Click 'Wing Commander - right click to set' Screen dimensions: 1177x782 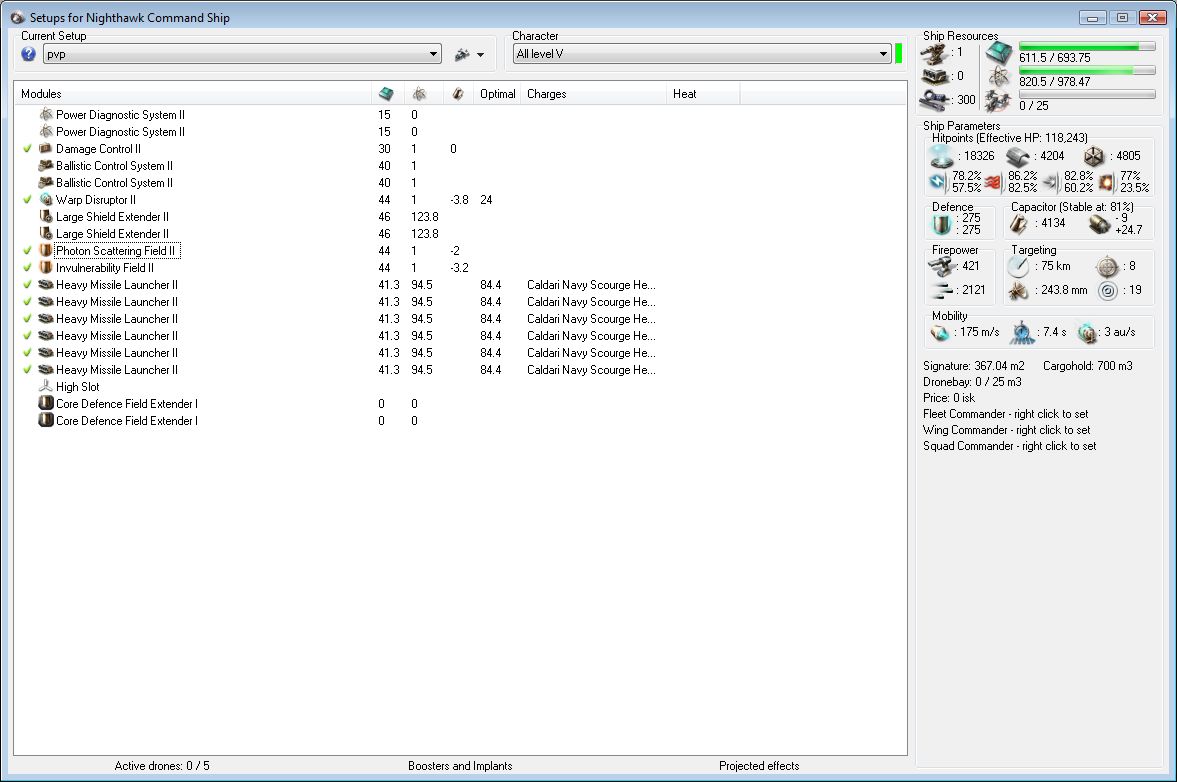click(x=1007, y=430)
